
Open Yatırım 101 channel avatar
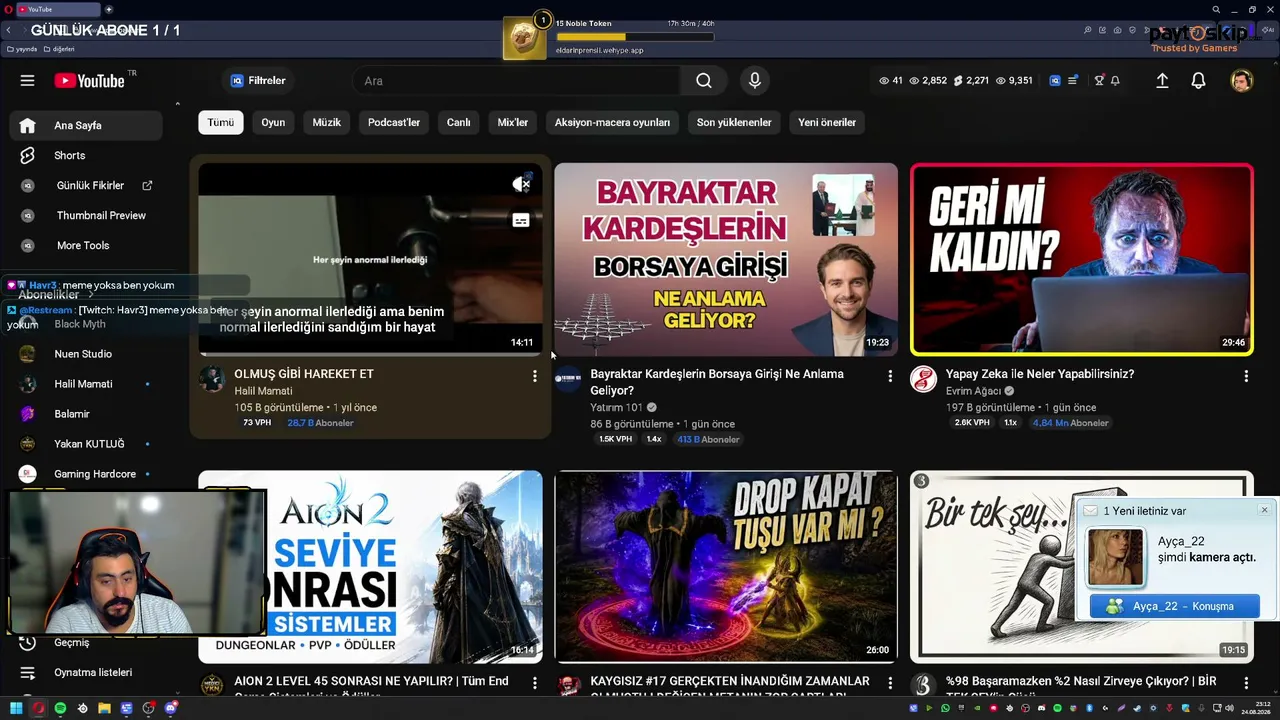point(568,379)
